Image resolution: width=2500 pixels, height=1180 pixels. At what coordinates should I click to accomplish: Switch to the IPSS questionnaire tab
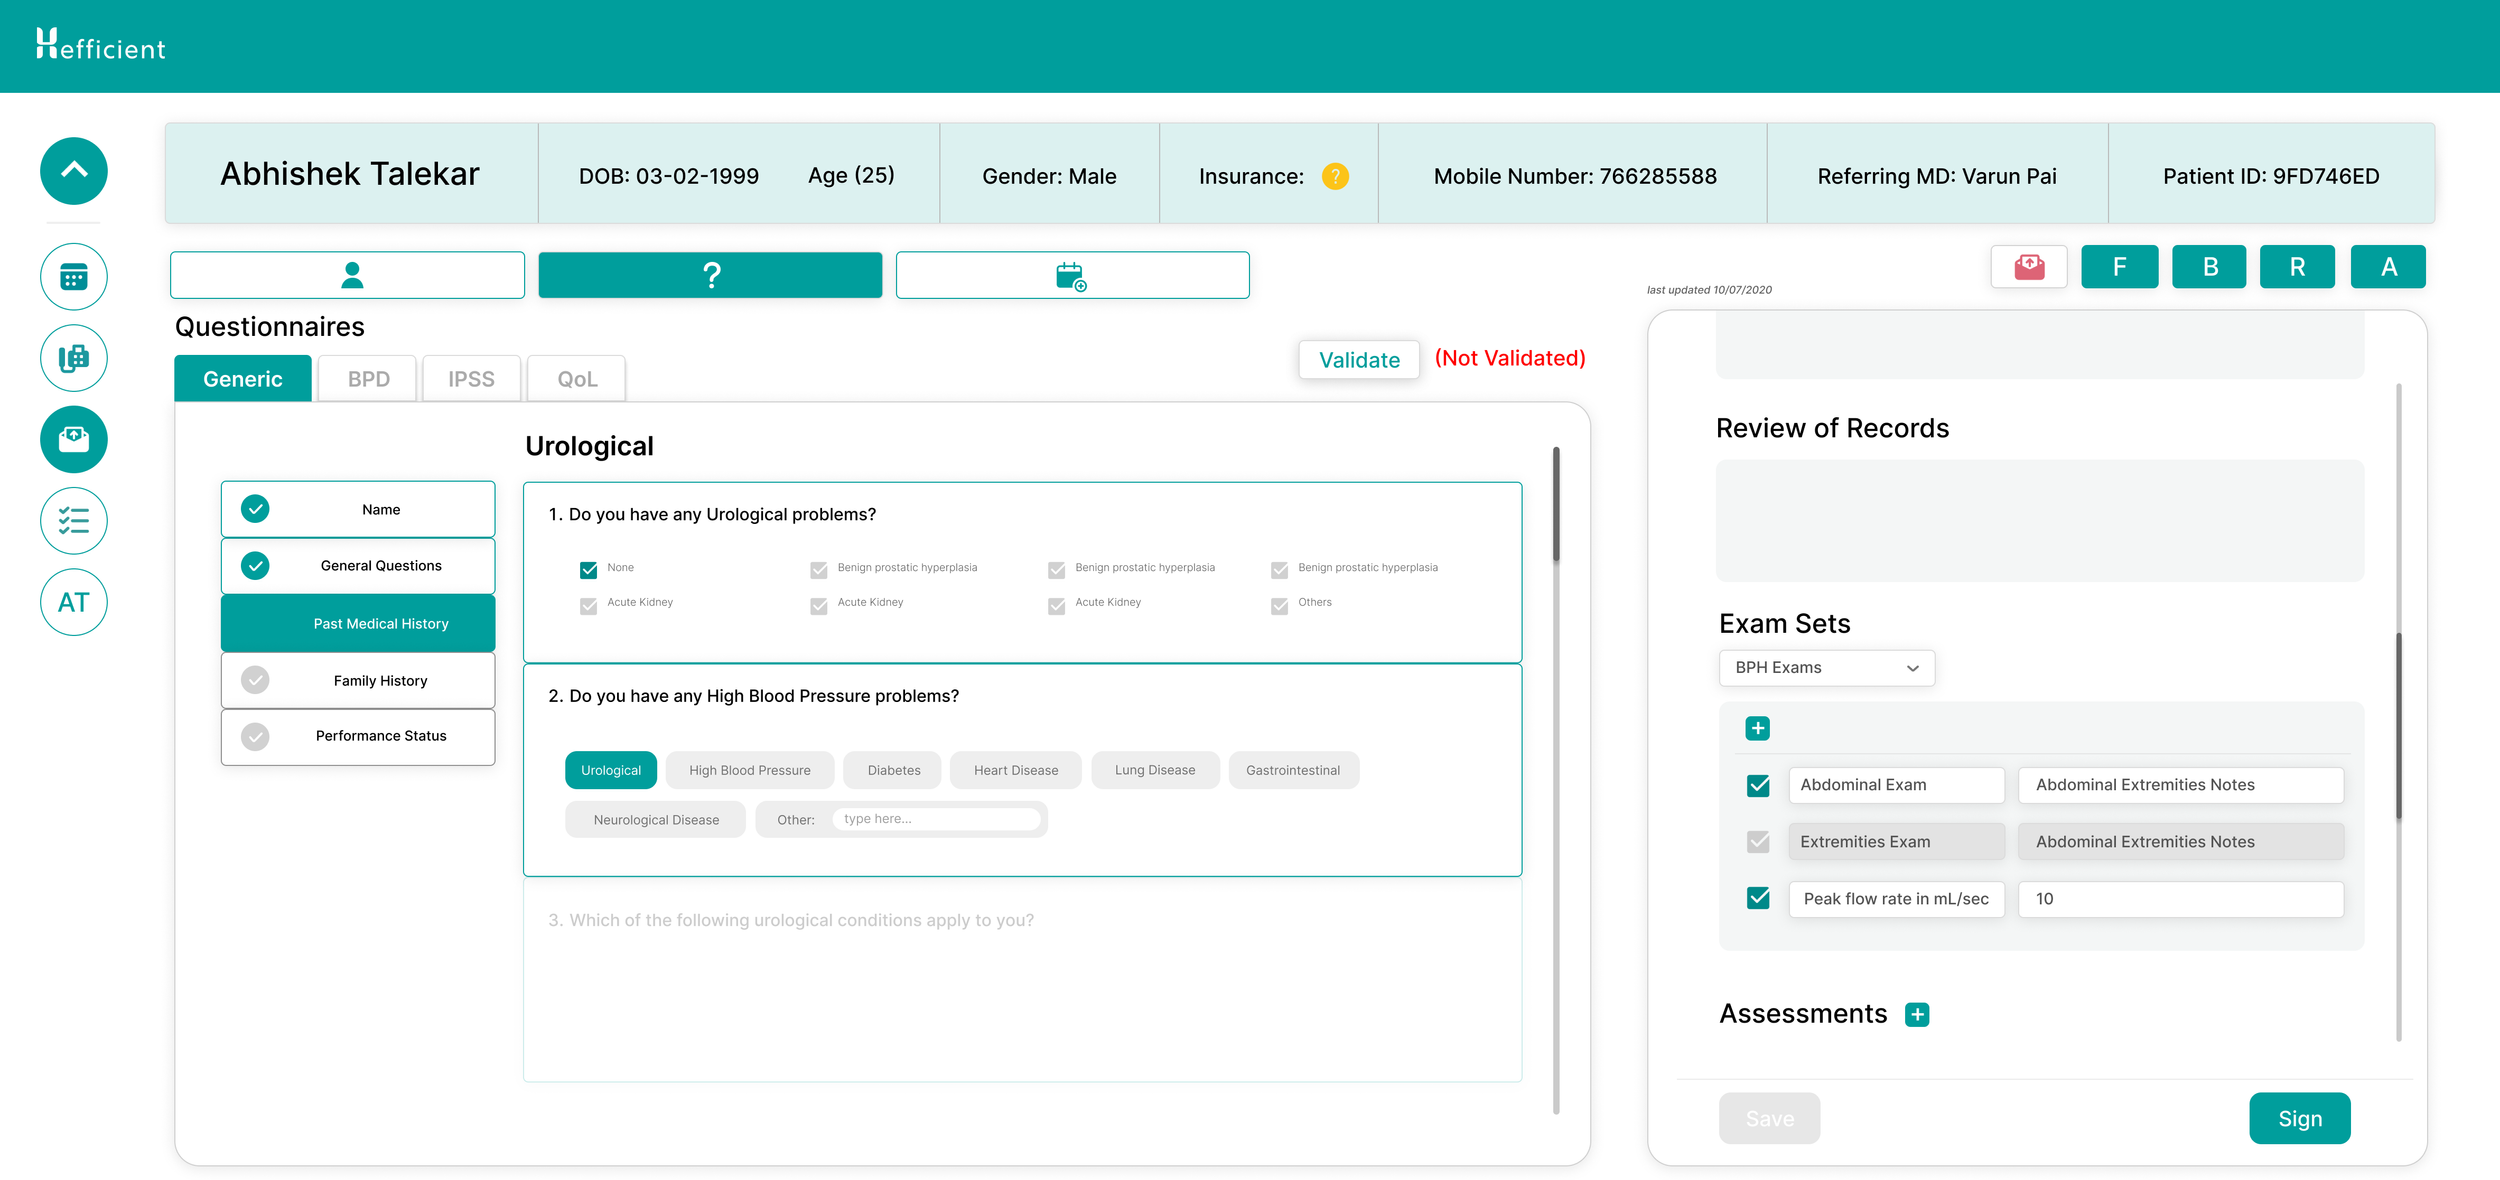[471, 379]
